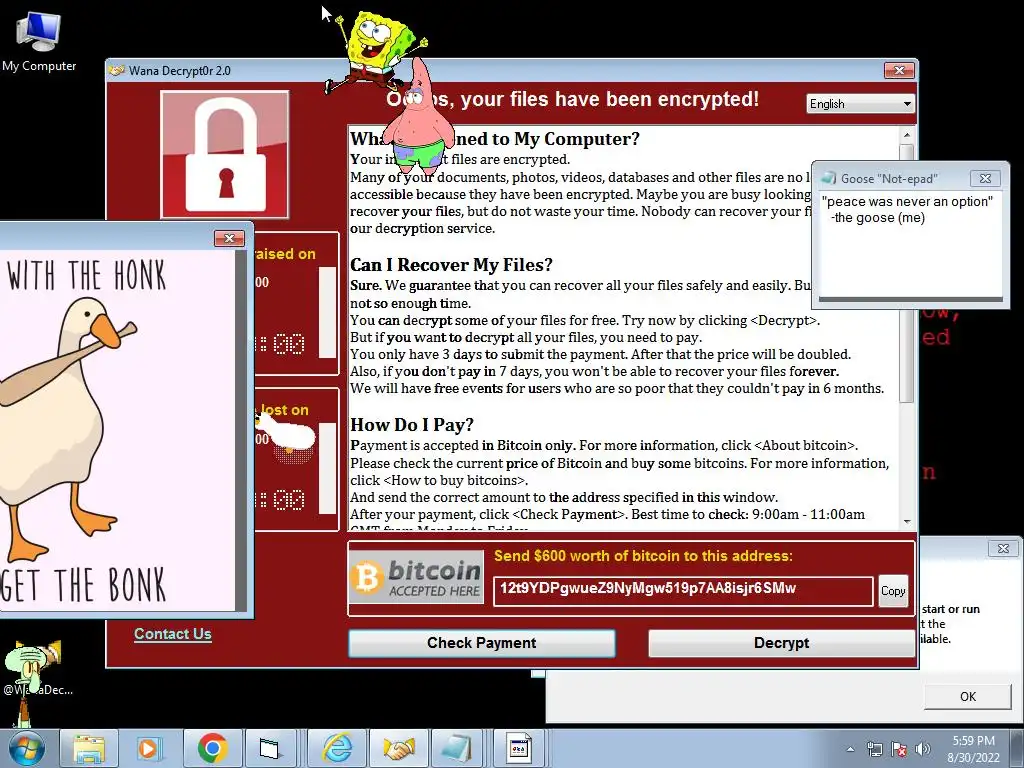The height and width of the screenshot is (768, 1024).
Task: Open the Windows Start menu orb
Action: [26, 749]
